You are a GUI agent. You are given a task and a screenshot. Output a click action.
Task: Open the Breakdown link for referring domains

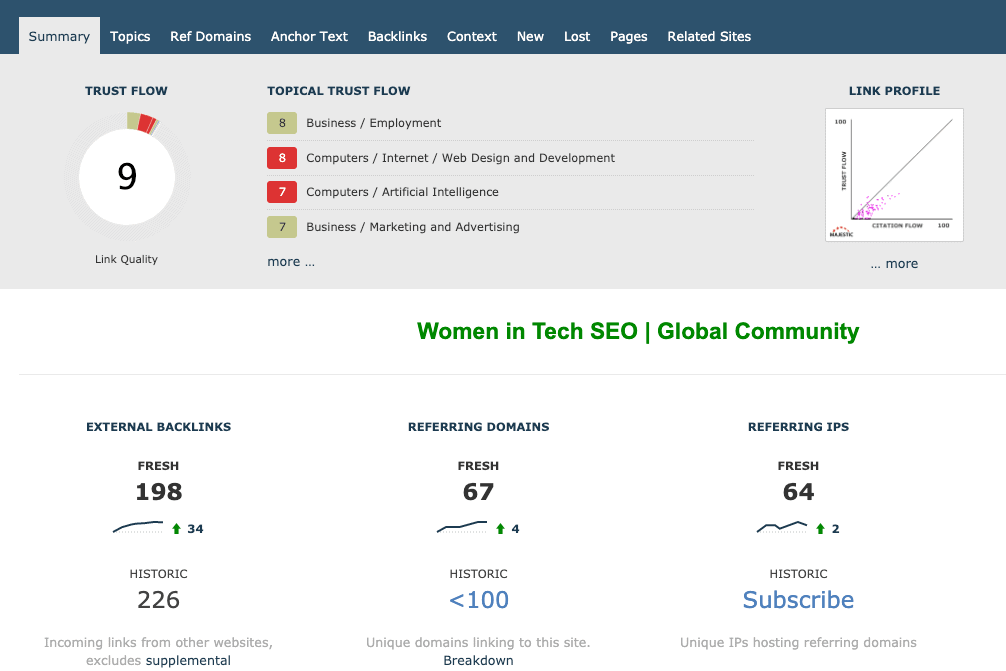pyautogui.click(x=478, y=660)
